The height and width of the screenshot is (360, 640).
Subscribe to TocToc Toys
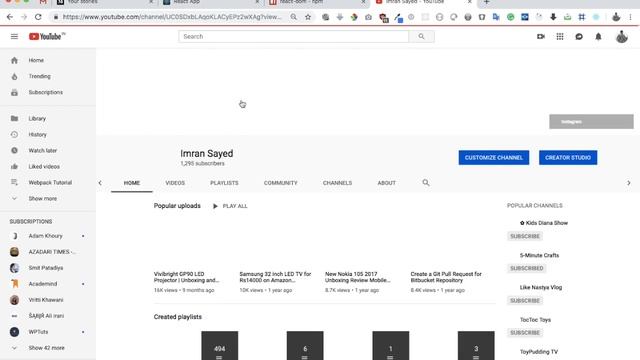click(525, 333)
